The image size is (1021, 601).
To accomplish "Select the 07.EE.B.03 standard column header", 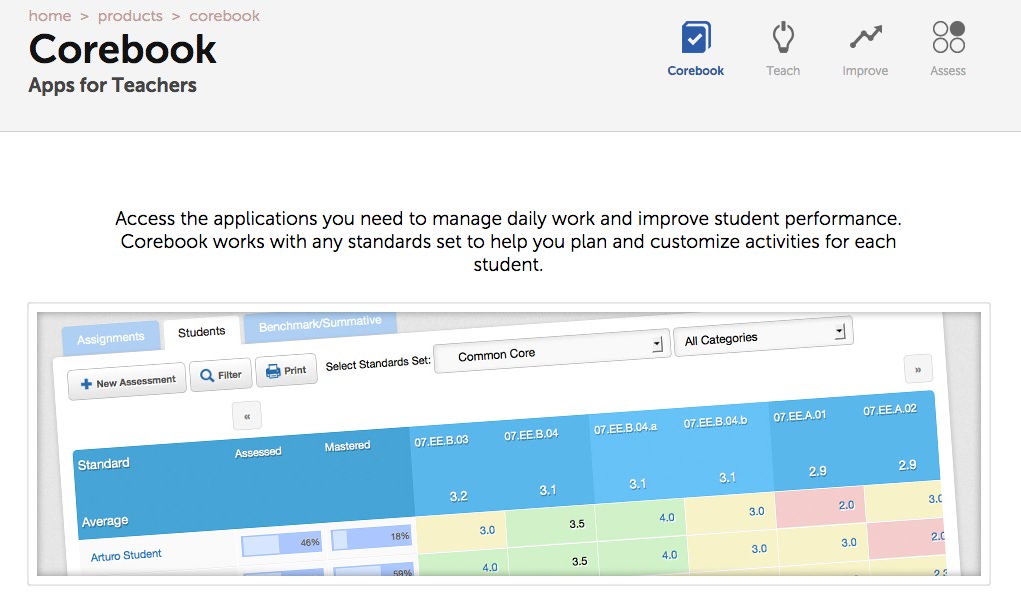I will point(441,441).
